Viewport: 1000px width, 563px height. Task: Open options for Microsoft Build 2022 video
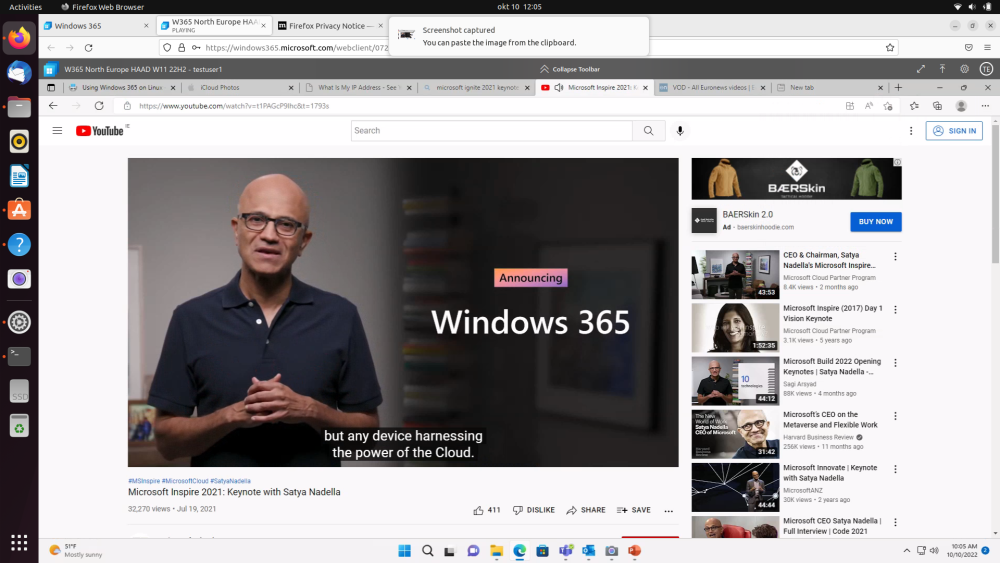pos(895,363)
